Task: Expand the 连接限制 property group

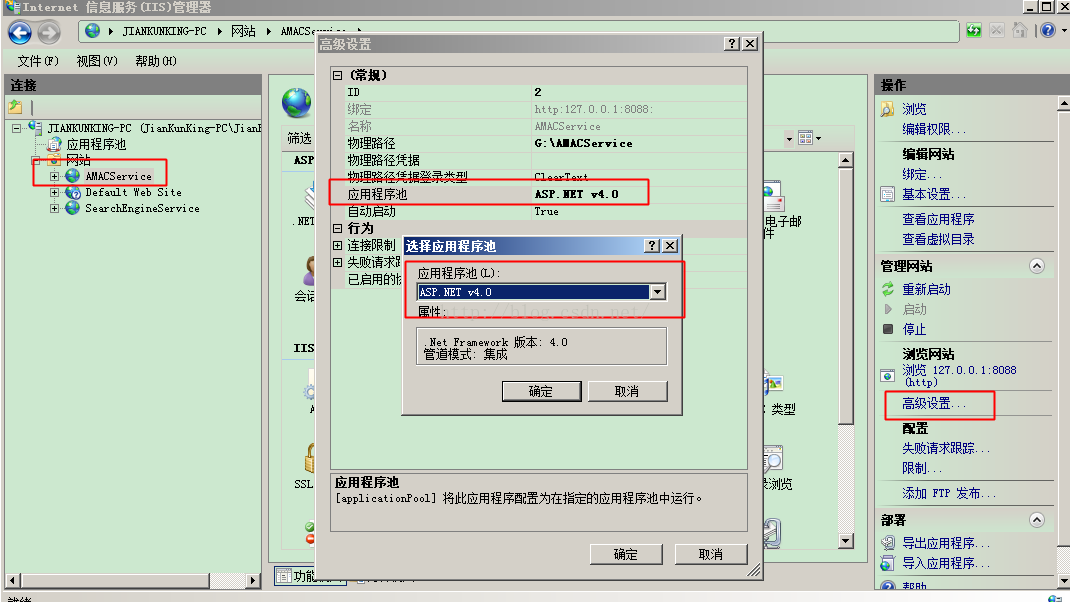Action: (x=337, y=245)
